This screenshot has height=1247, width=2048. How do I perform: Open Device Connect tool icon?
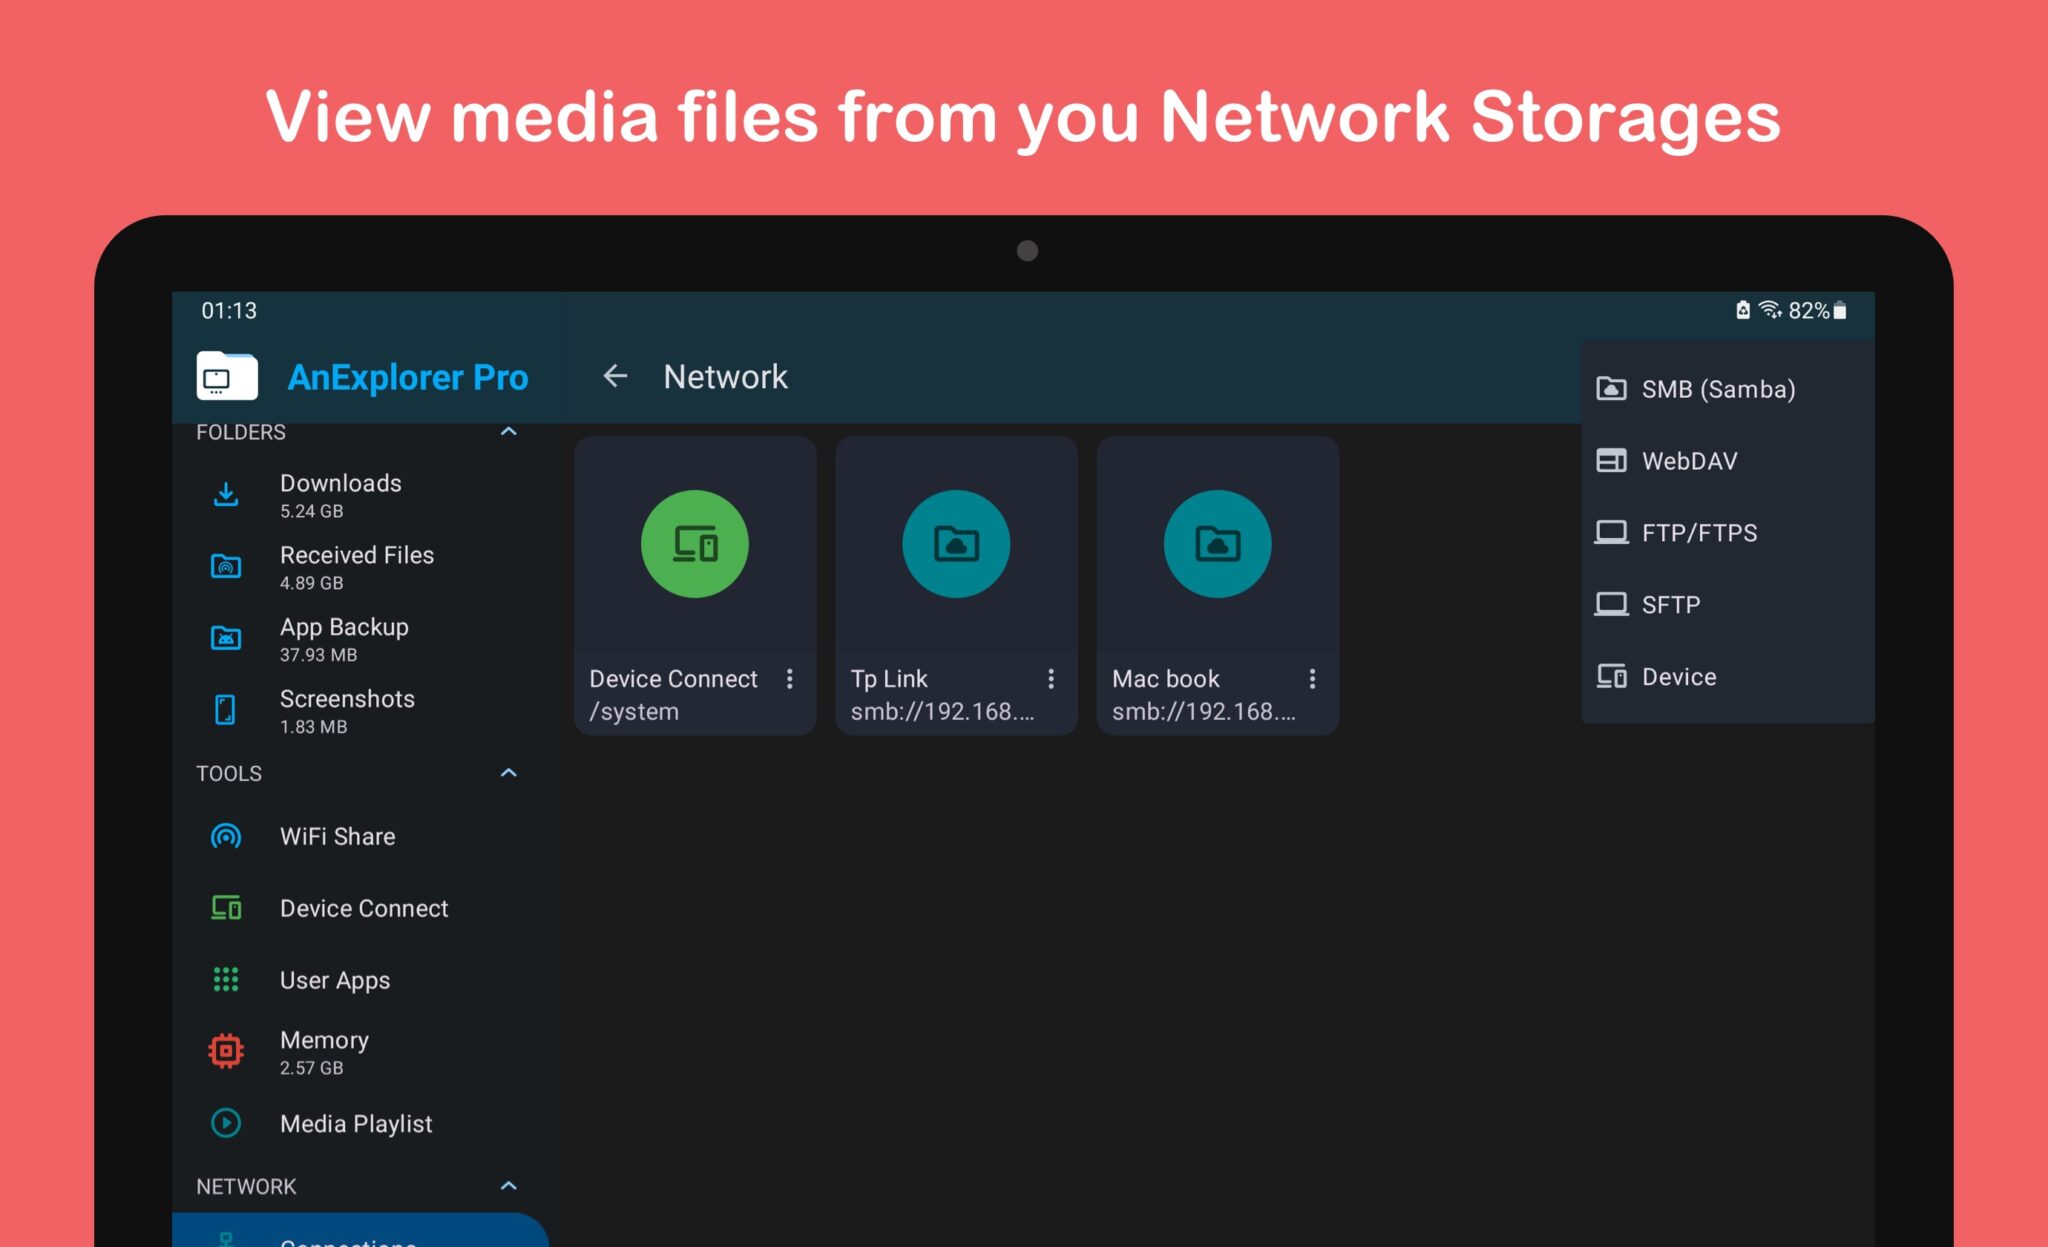pos(226,908)
